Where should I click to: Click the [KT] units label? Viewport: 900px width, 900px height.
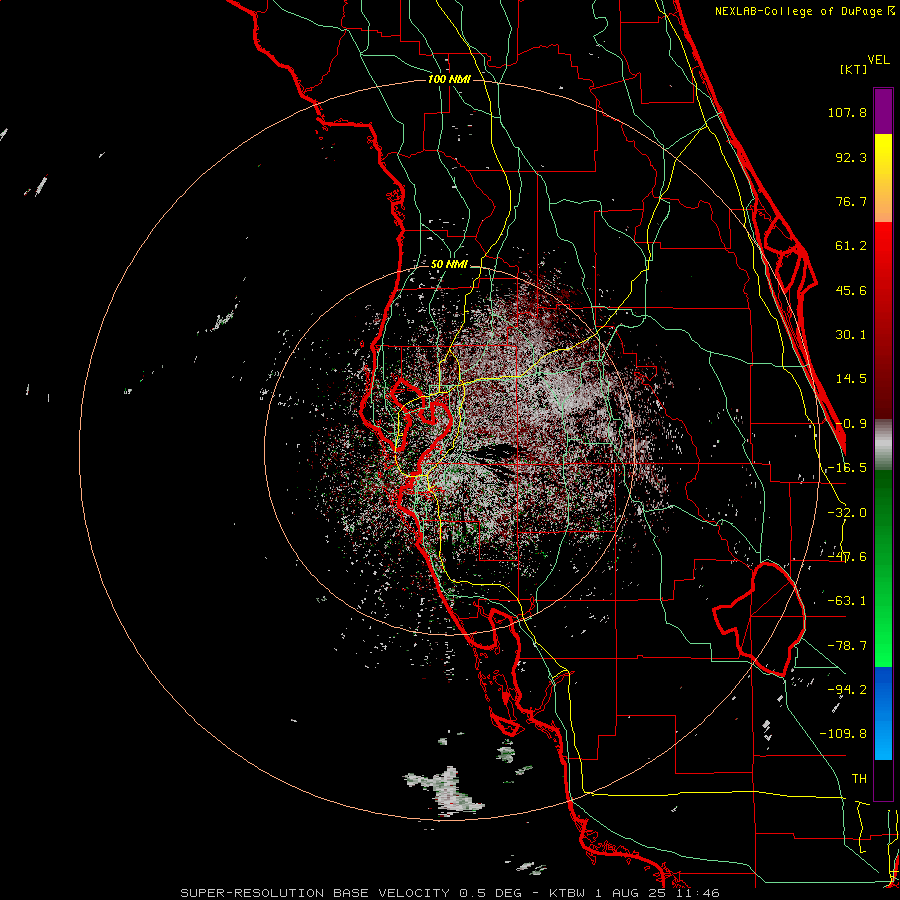[x=853, y=69]
